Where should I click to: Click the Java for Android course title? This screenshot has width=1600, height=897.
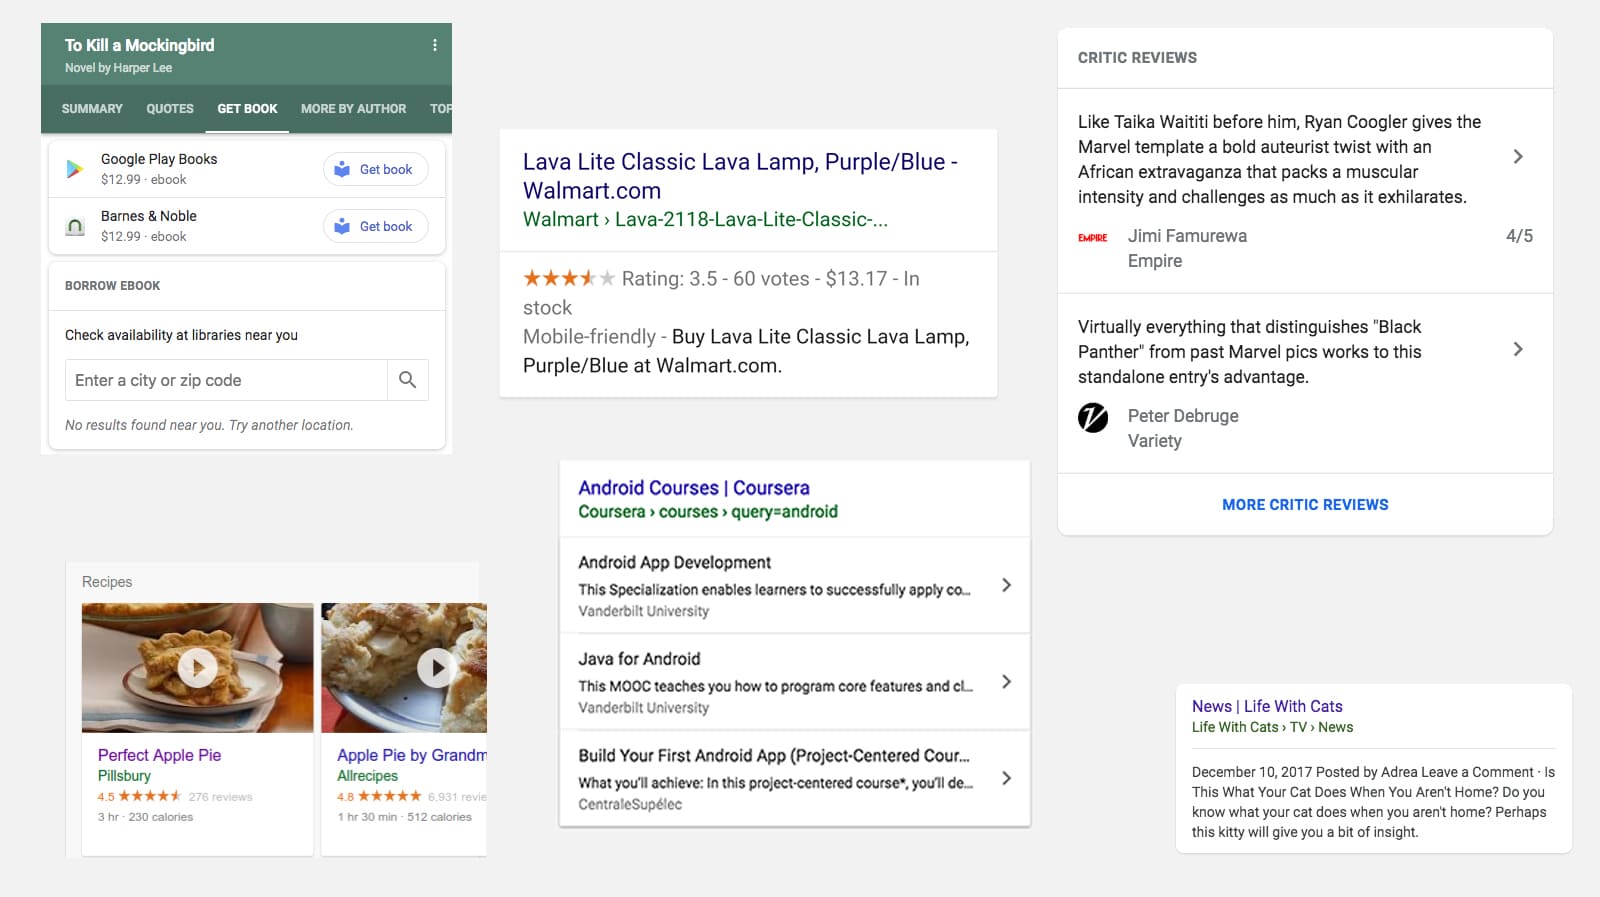(x=639, y=659)
